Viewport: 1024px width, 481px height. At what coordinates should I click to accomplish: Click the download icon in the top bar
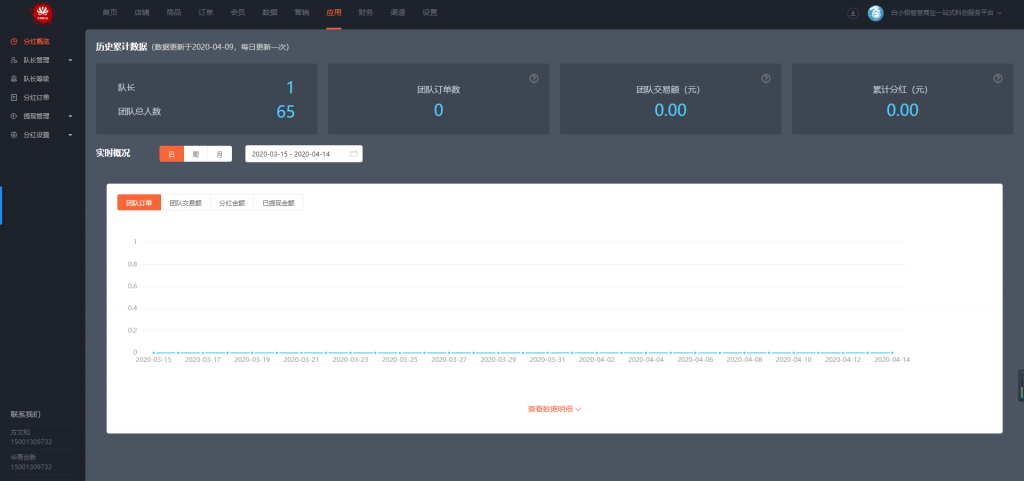click(x=853, y=13)
